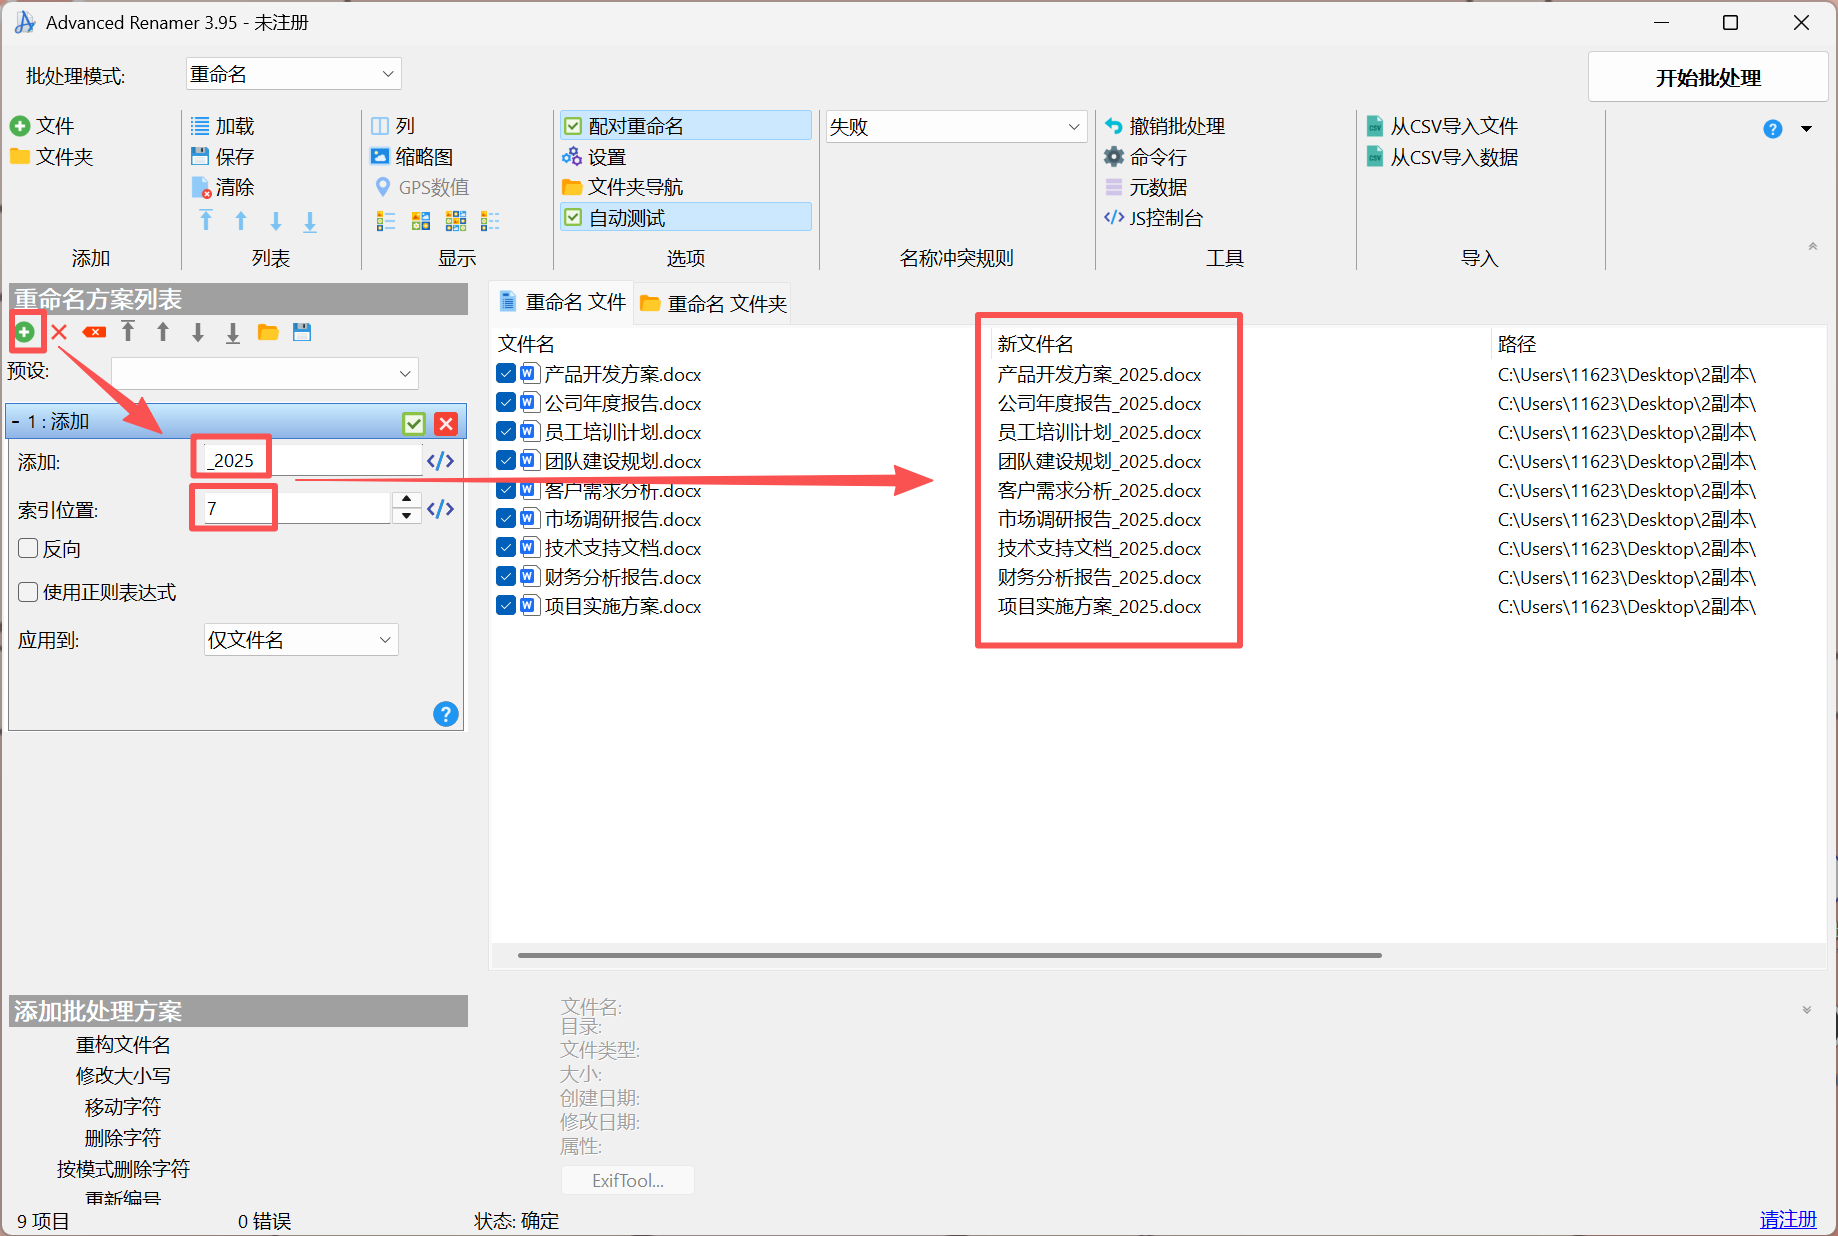Sort by the 文件名 column header
1838x1236 pixels.
(526, 344)
